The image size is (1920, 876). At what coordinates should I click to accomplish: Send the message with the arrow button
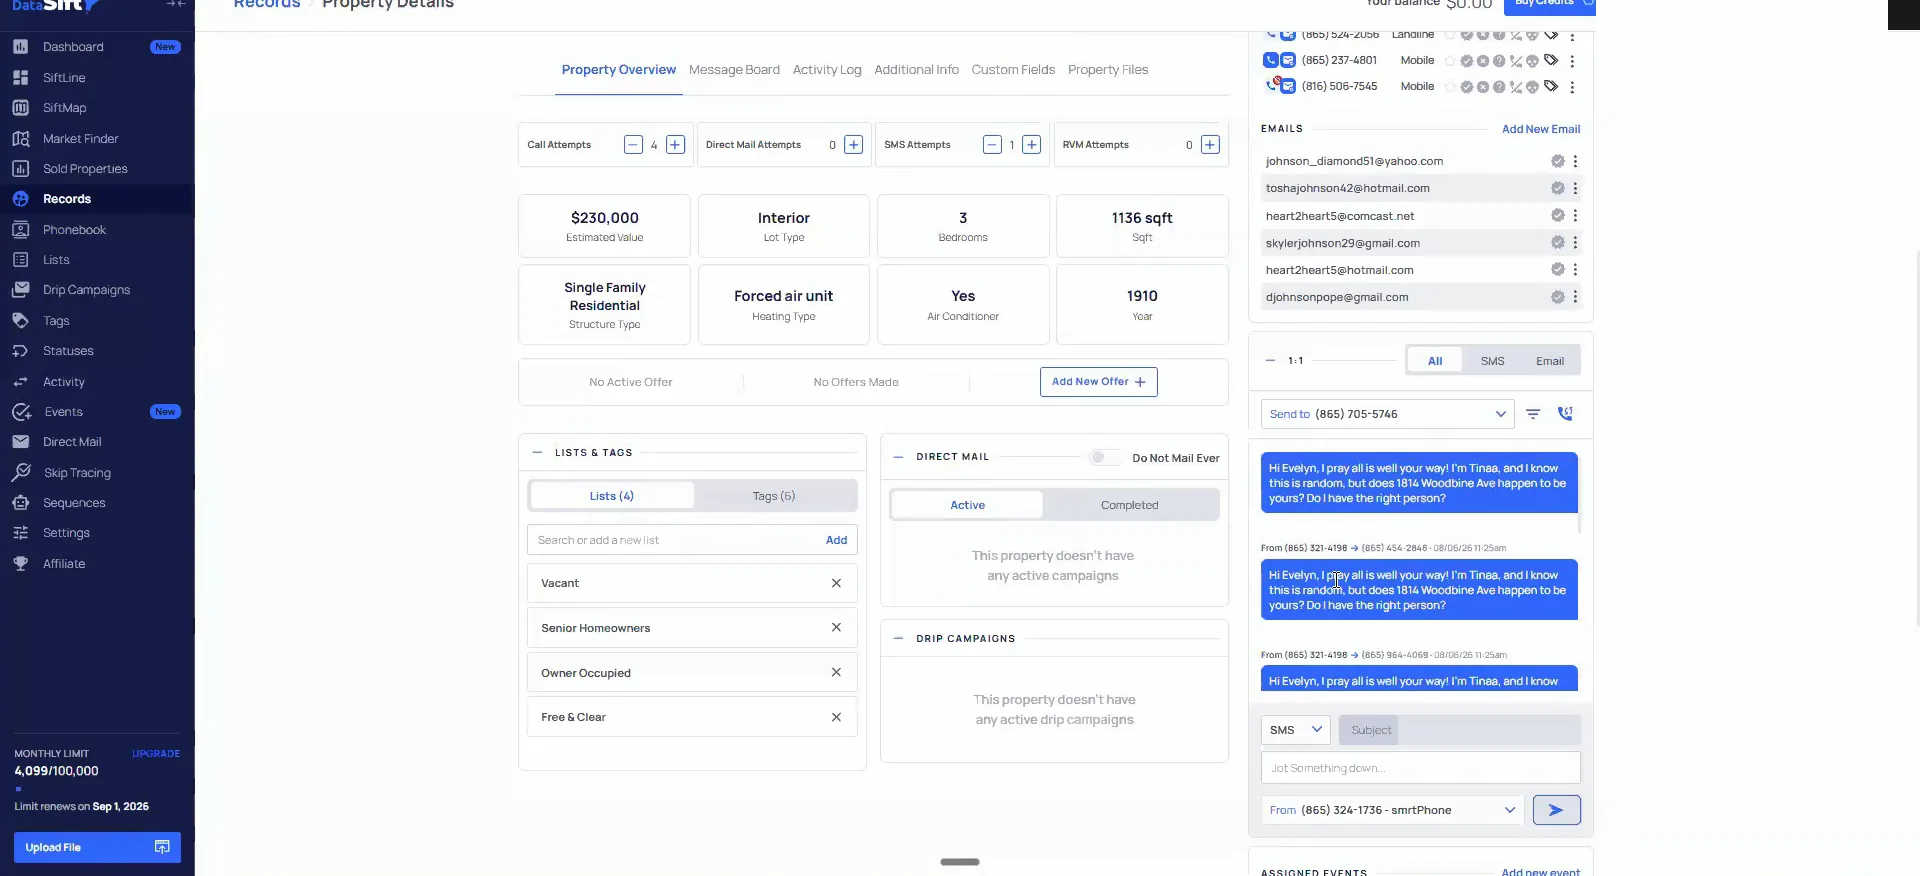(x=1556, y=810)
